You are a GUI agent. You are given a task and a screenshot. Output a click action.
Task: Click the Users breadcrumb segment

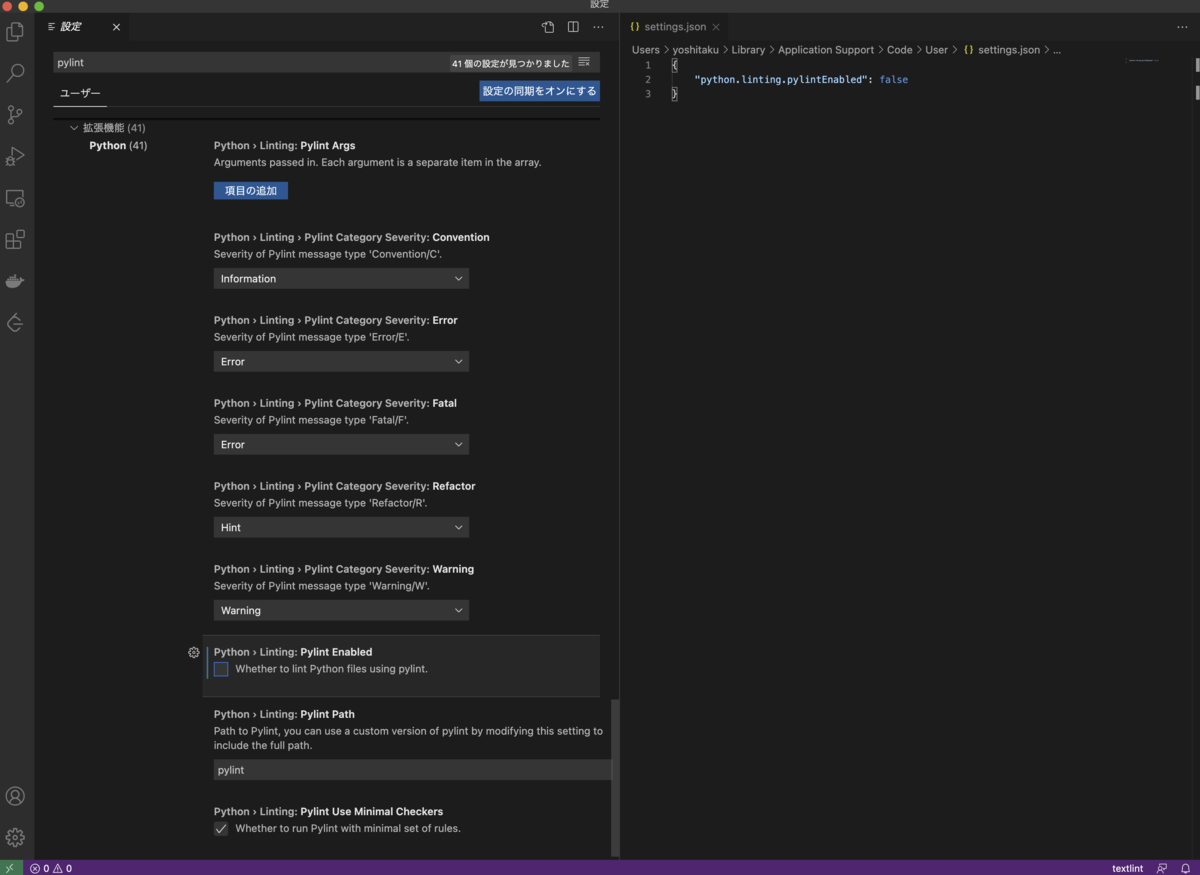point(646,50)
